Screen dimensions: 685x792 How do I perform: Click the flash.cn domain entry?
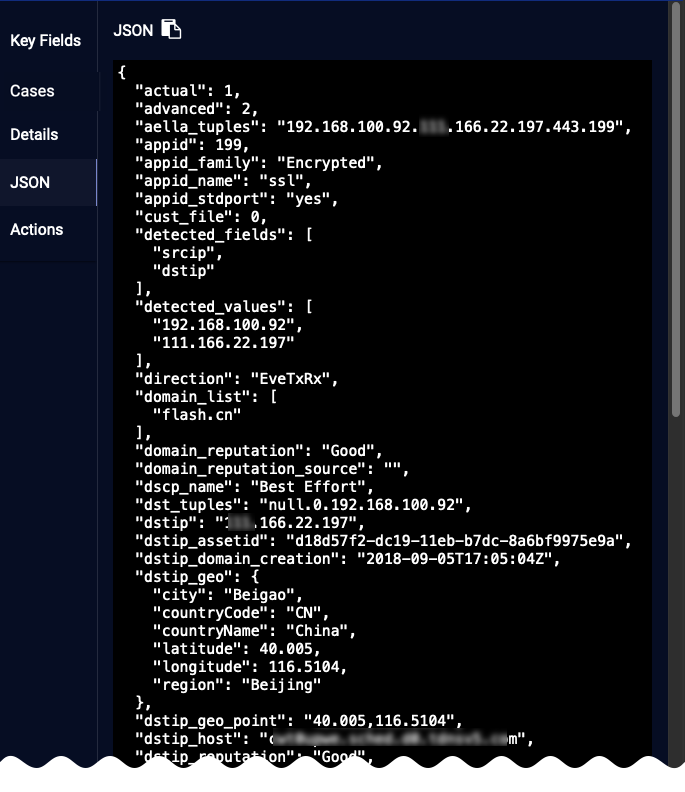(x=196, y=415)
